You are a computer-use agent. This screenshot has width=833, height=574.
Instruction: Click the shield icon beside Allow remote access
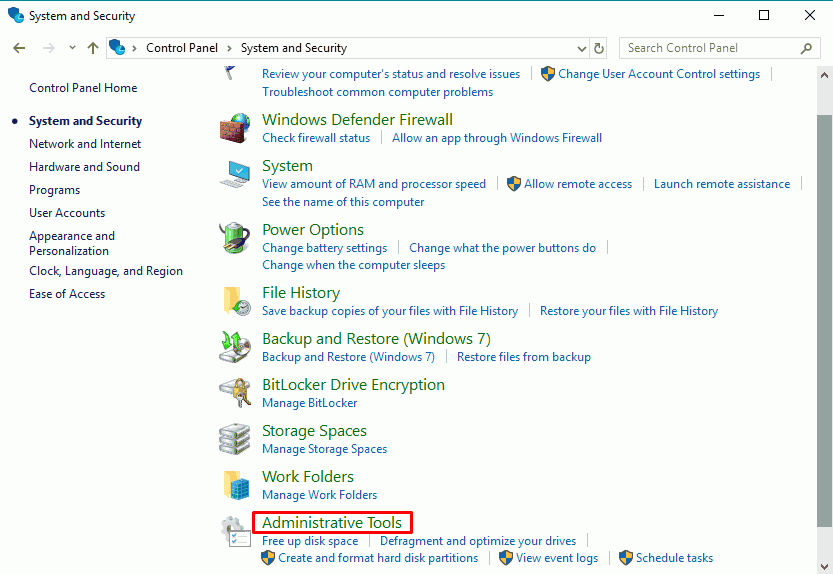coord(514,184)
